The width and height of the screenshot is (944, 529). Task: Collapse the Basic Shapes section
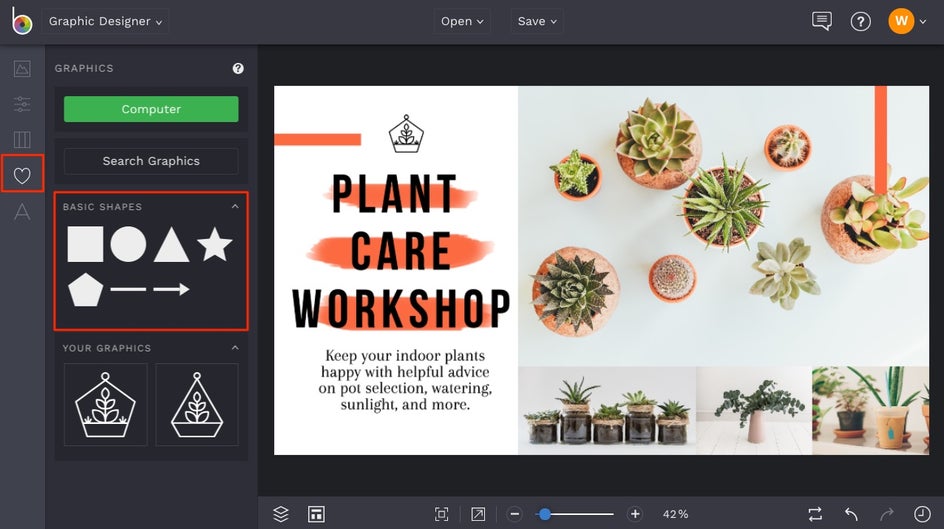tap(235, 207)
